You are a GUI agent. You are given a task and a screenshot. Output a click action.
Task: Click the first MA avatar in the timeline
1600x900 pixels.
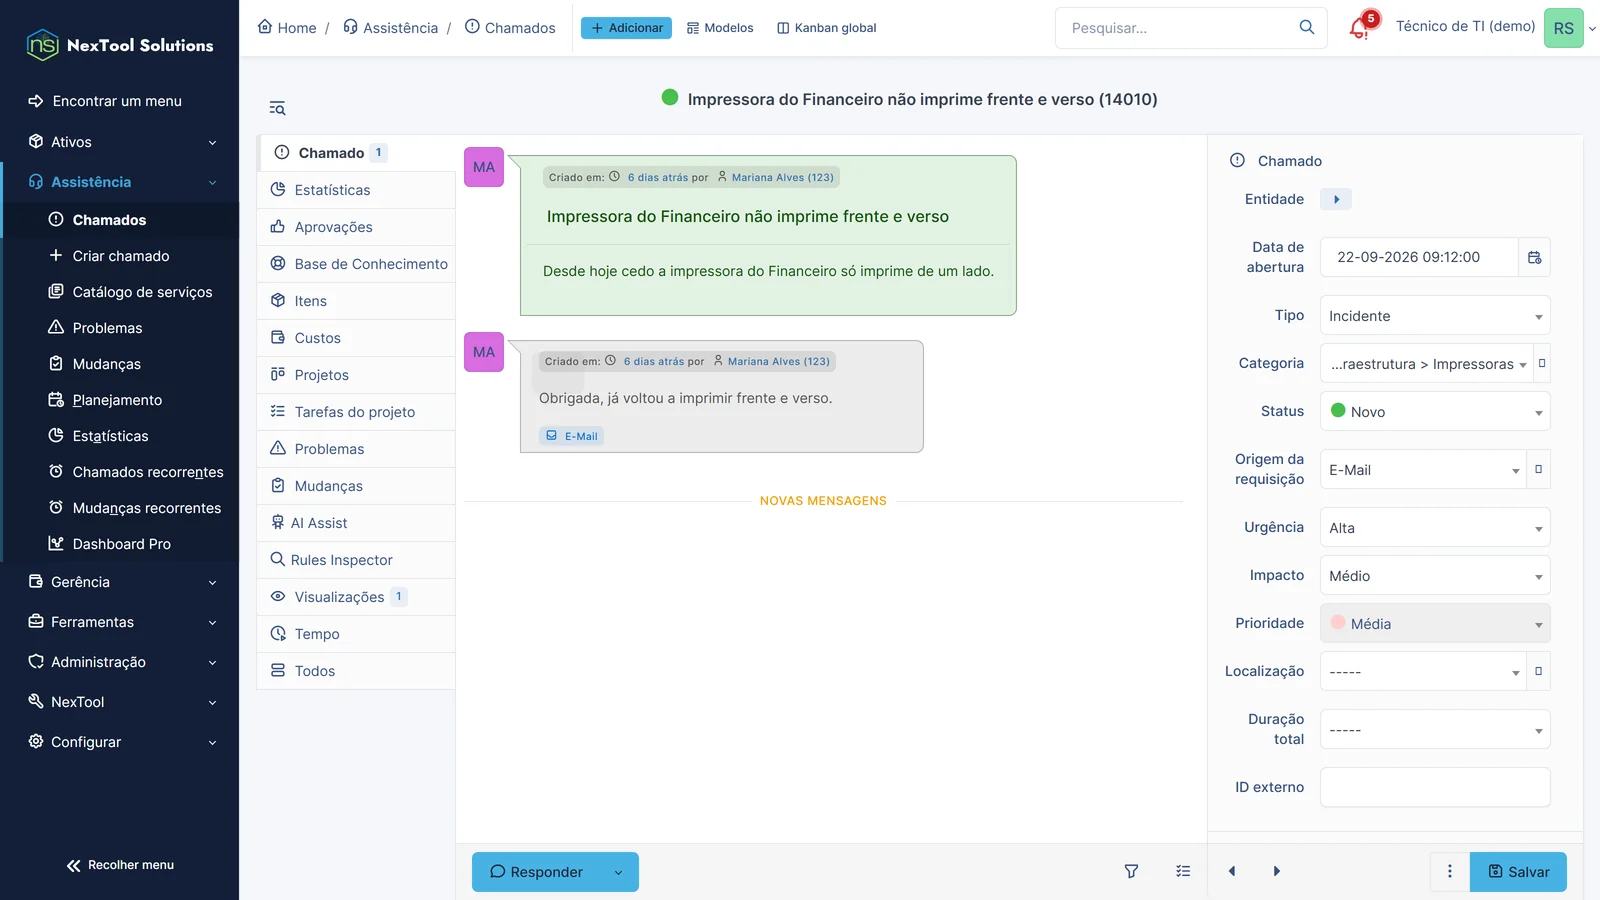(x=484, y=167)
